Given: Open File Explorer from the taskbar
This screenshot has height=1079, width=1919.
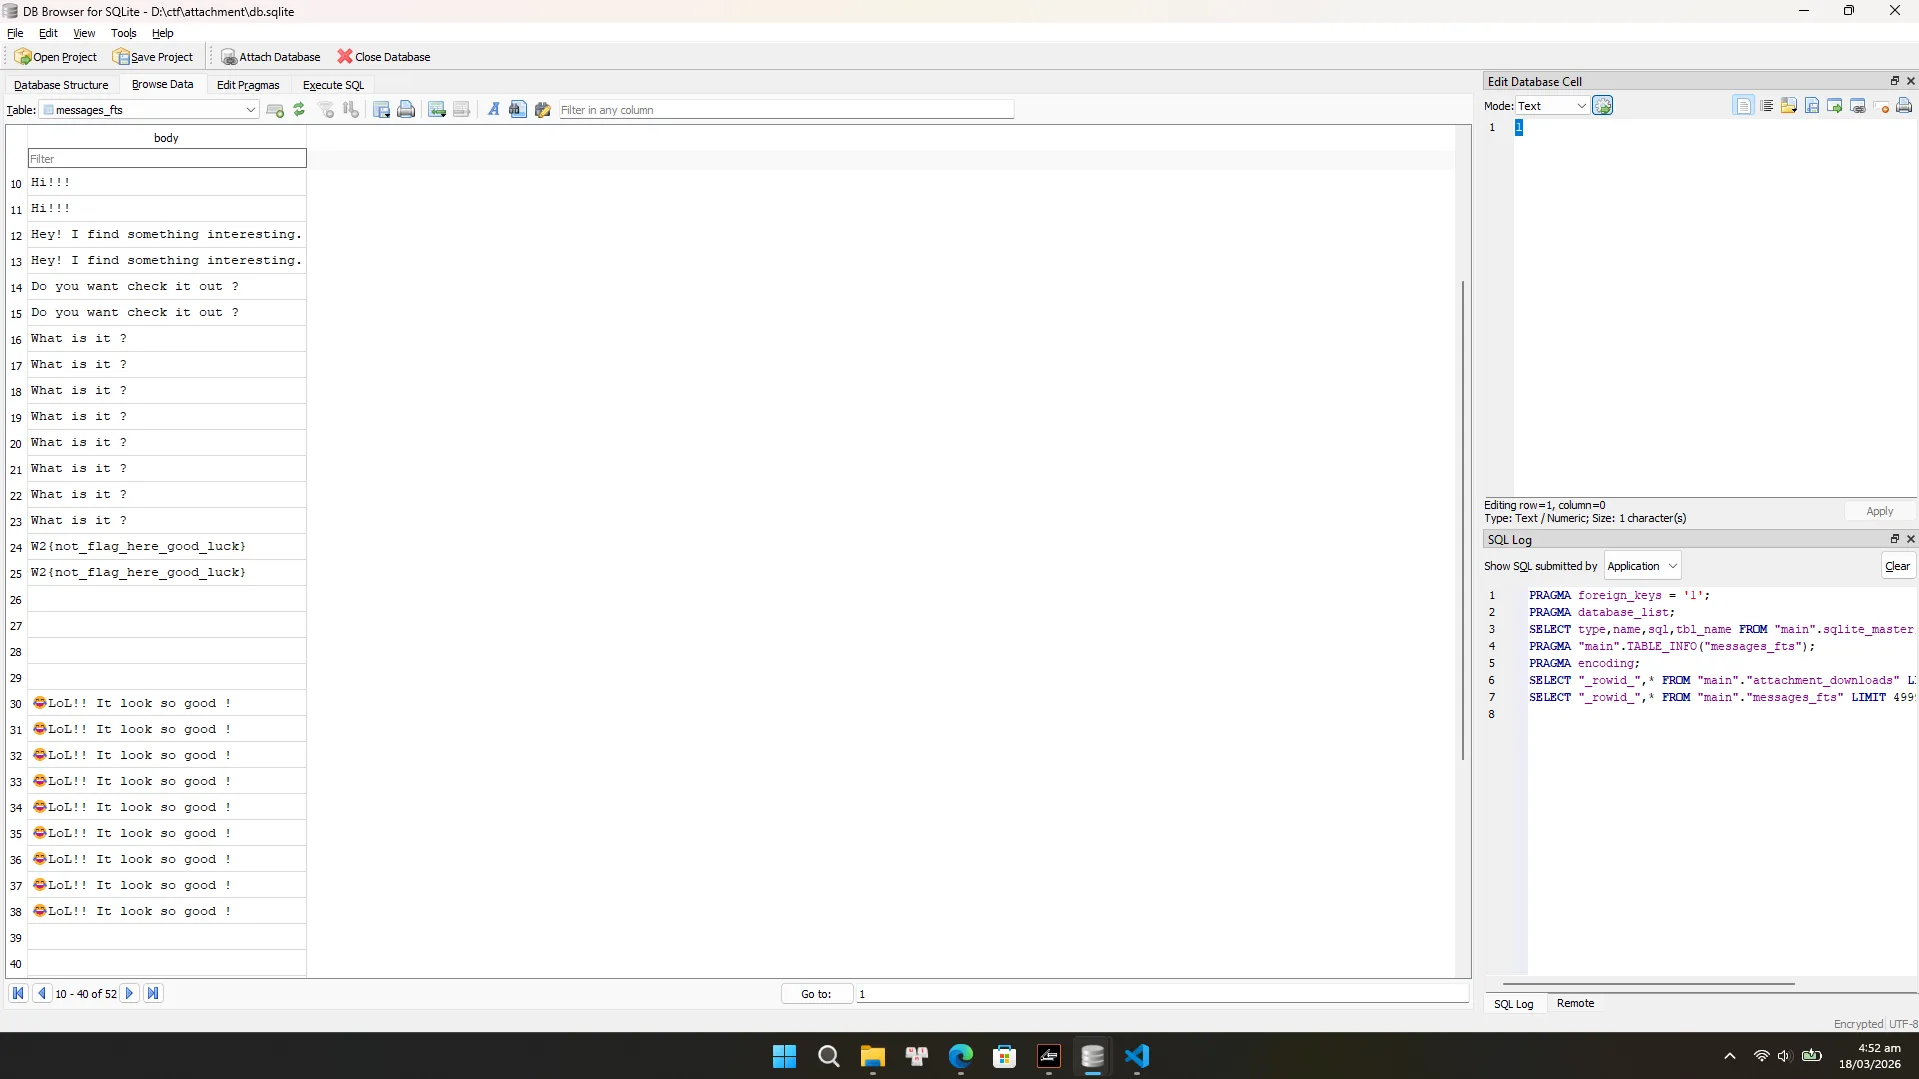Looking at the screenshot, I should pos(872,1056).
